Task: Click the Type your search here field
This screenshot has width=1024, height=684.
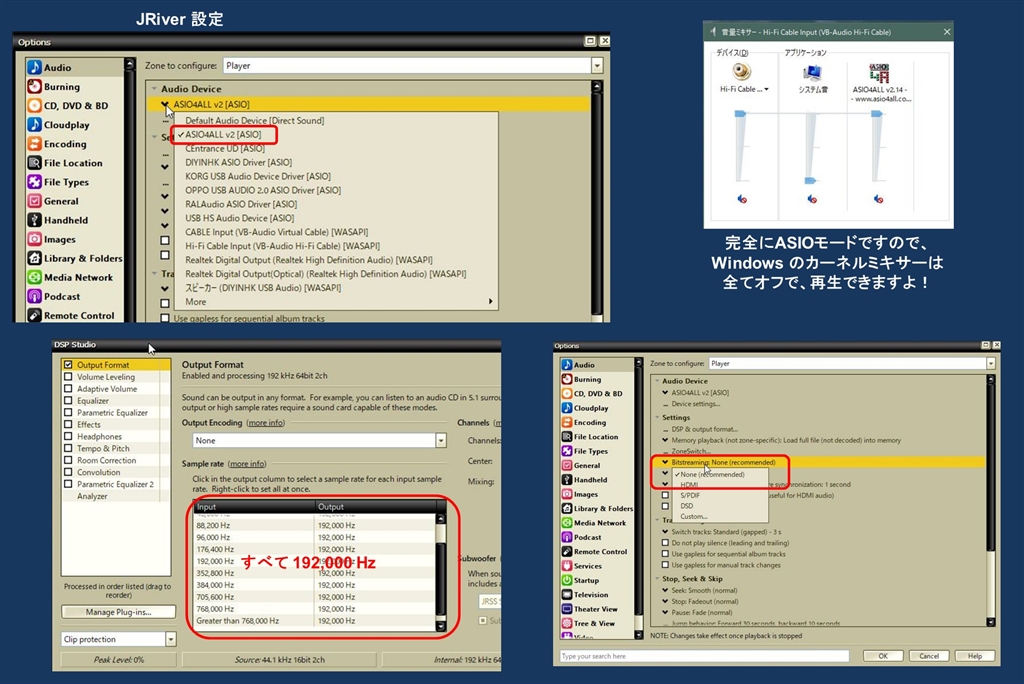Action: (x=704, y=656)
